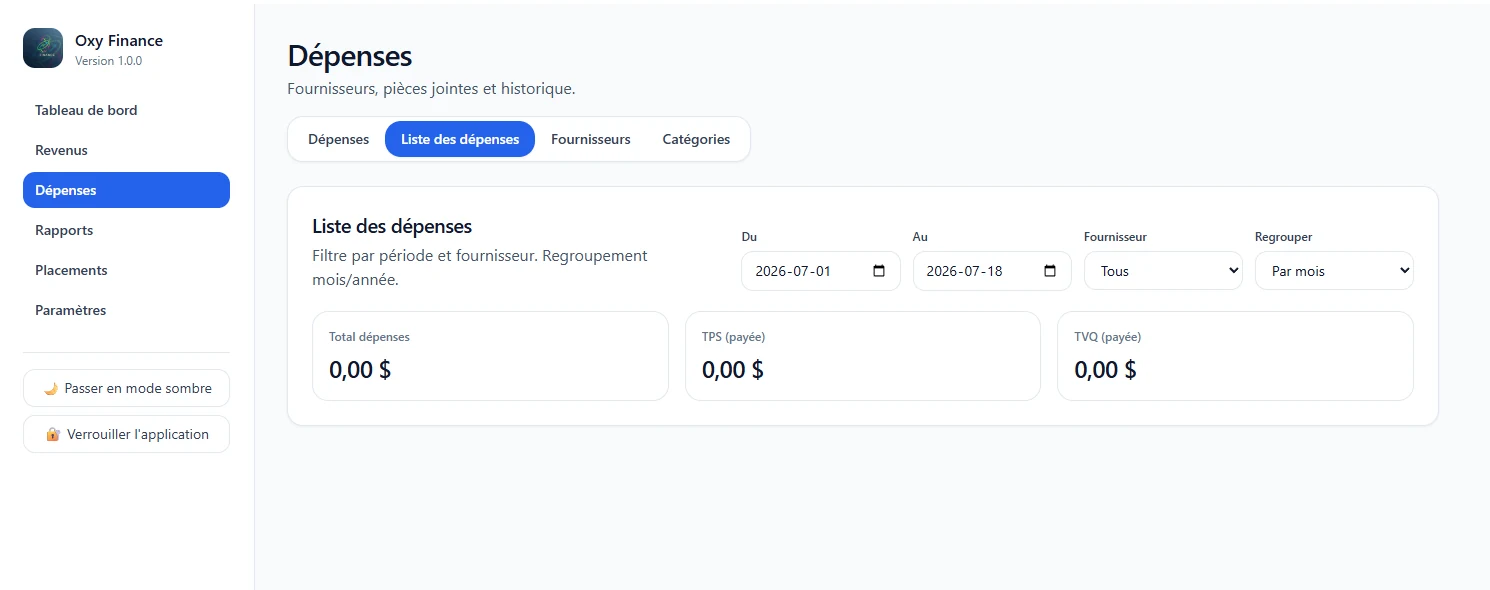The height and width of the screenshot is (590, 1490).
Task: Click the Fournisseurs, pièces jointes et historique subtitle
Action: (431, 89)
